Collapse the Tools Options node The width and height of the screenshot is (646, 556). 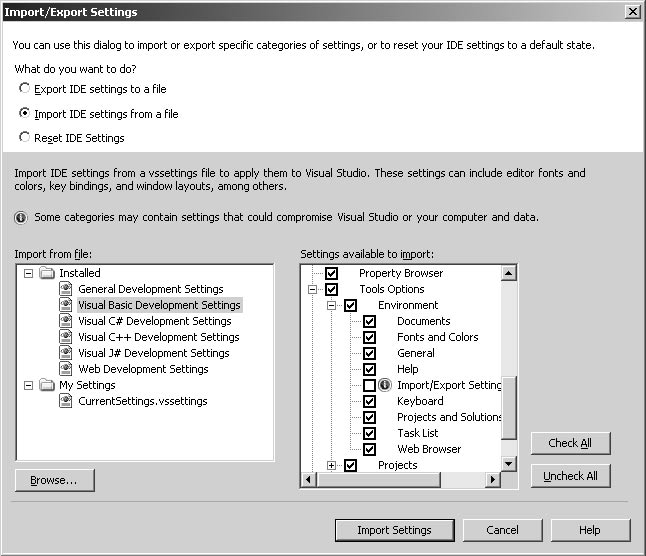tap(312, 290)
